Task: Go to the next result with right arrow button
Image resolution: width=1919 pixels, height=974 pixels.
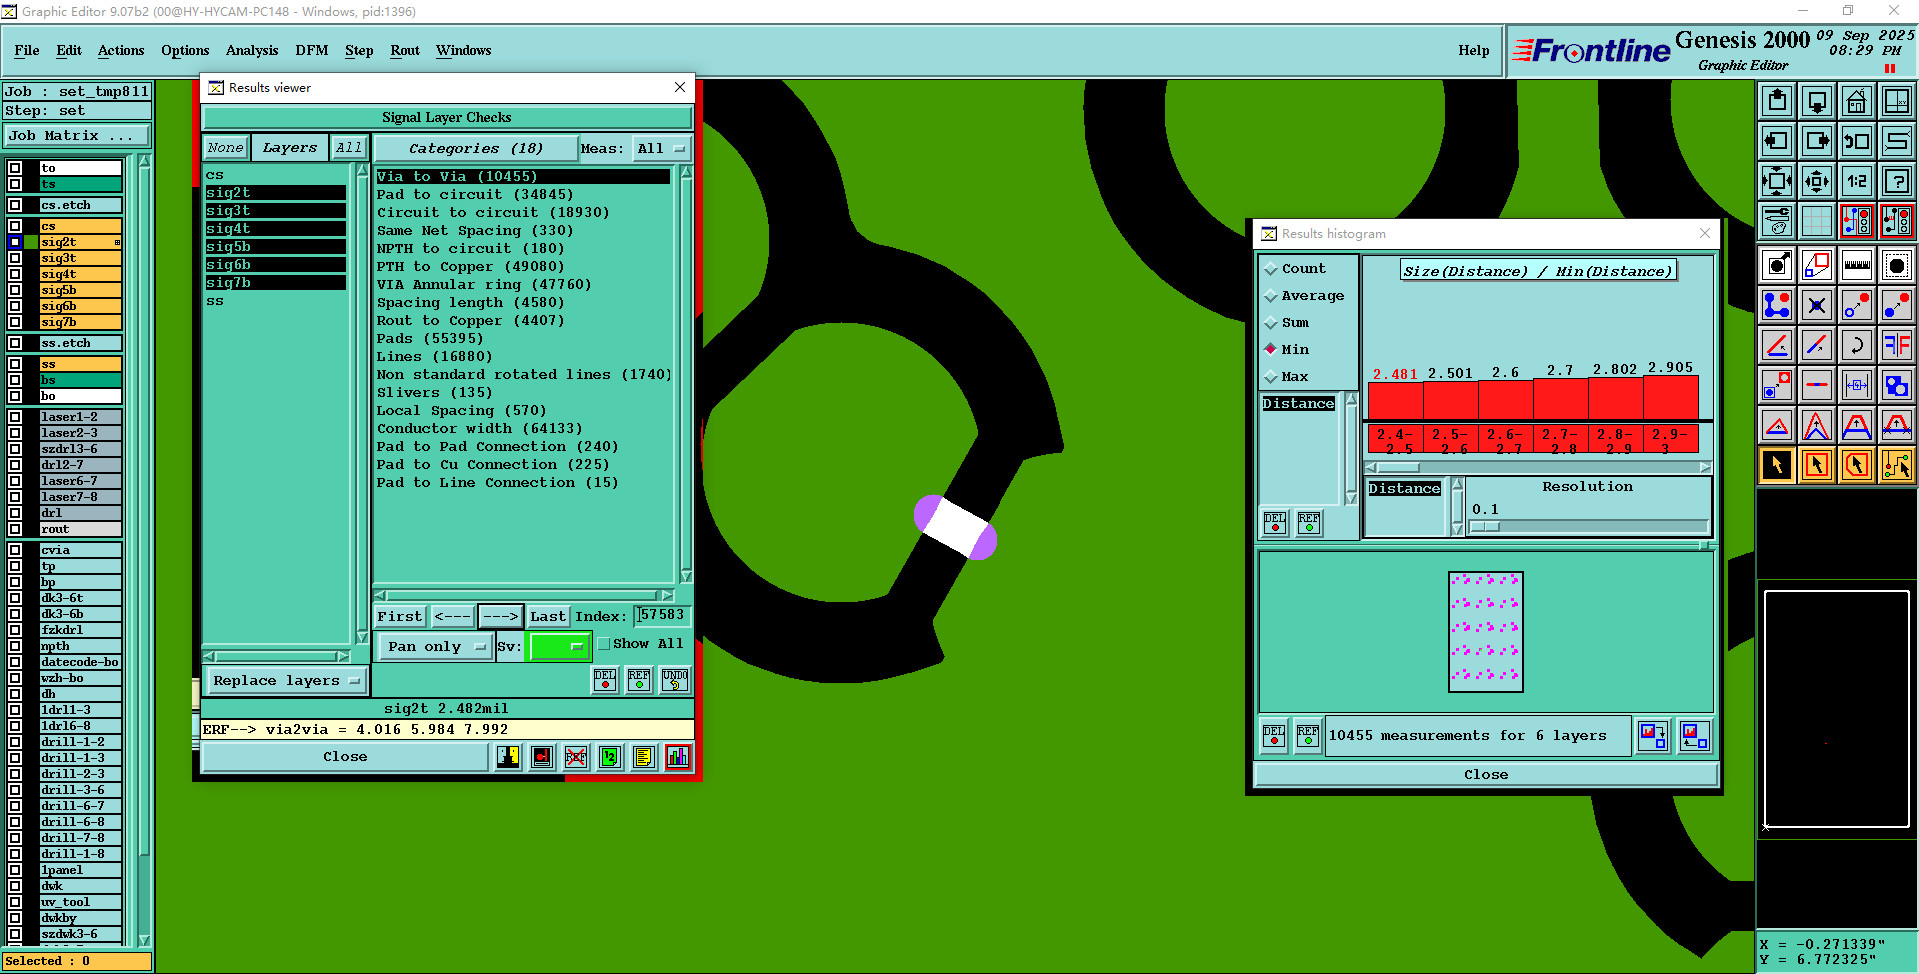Action: click(x=501, y=617)
